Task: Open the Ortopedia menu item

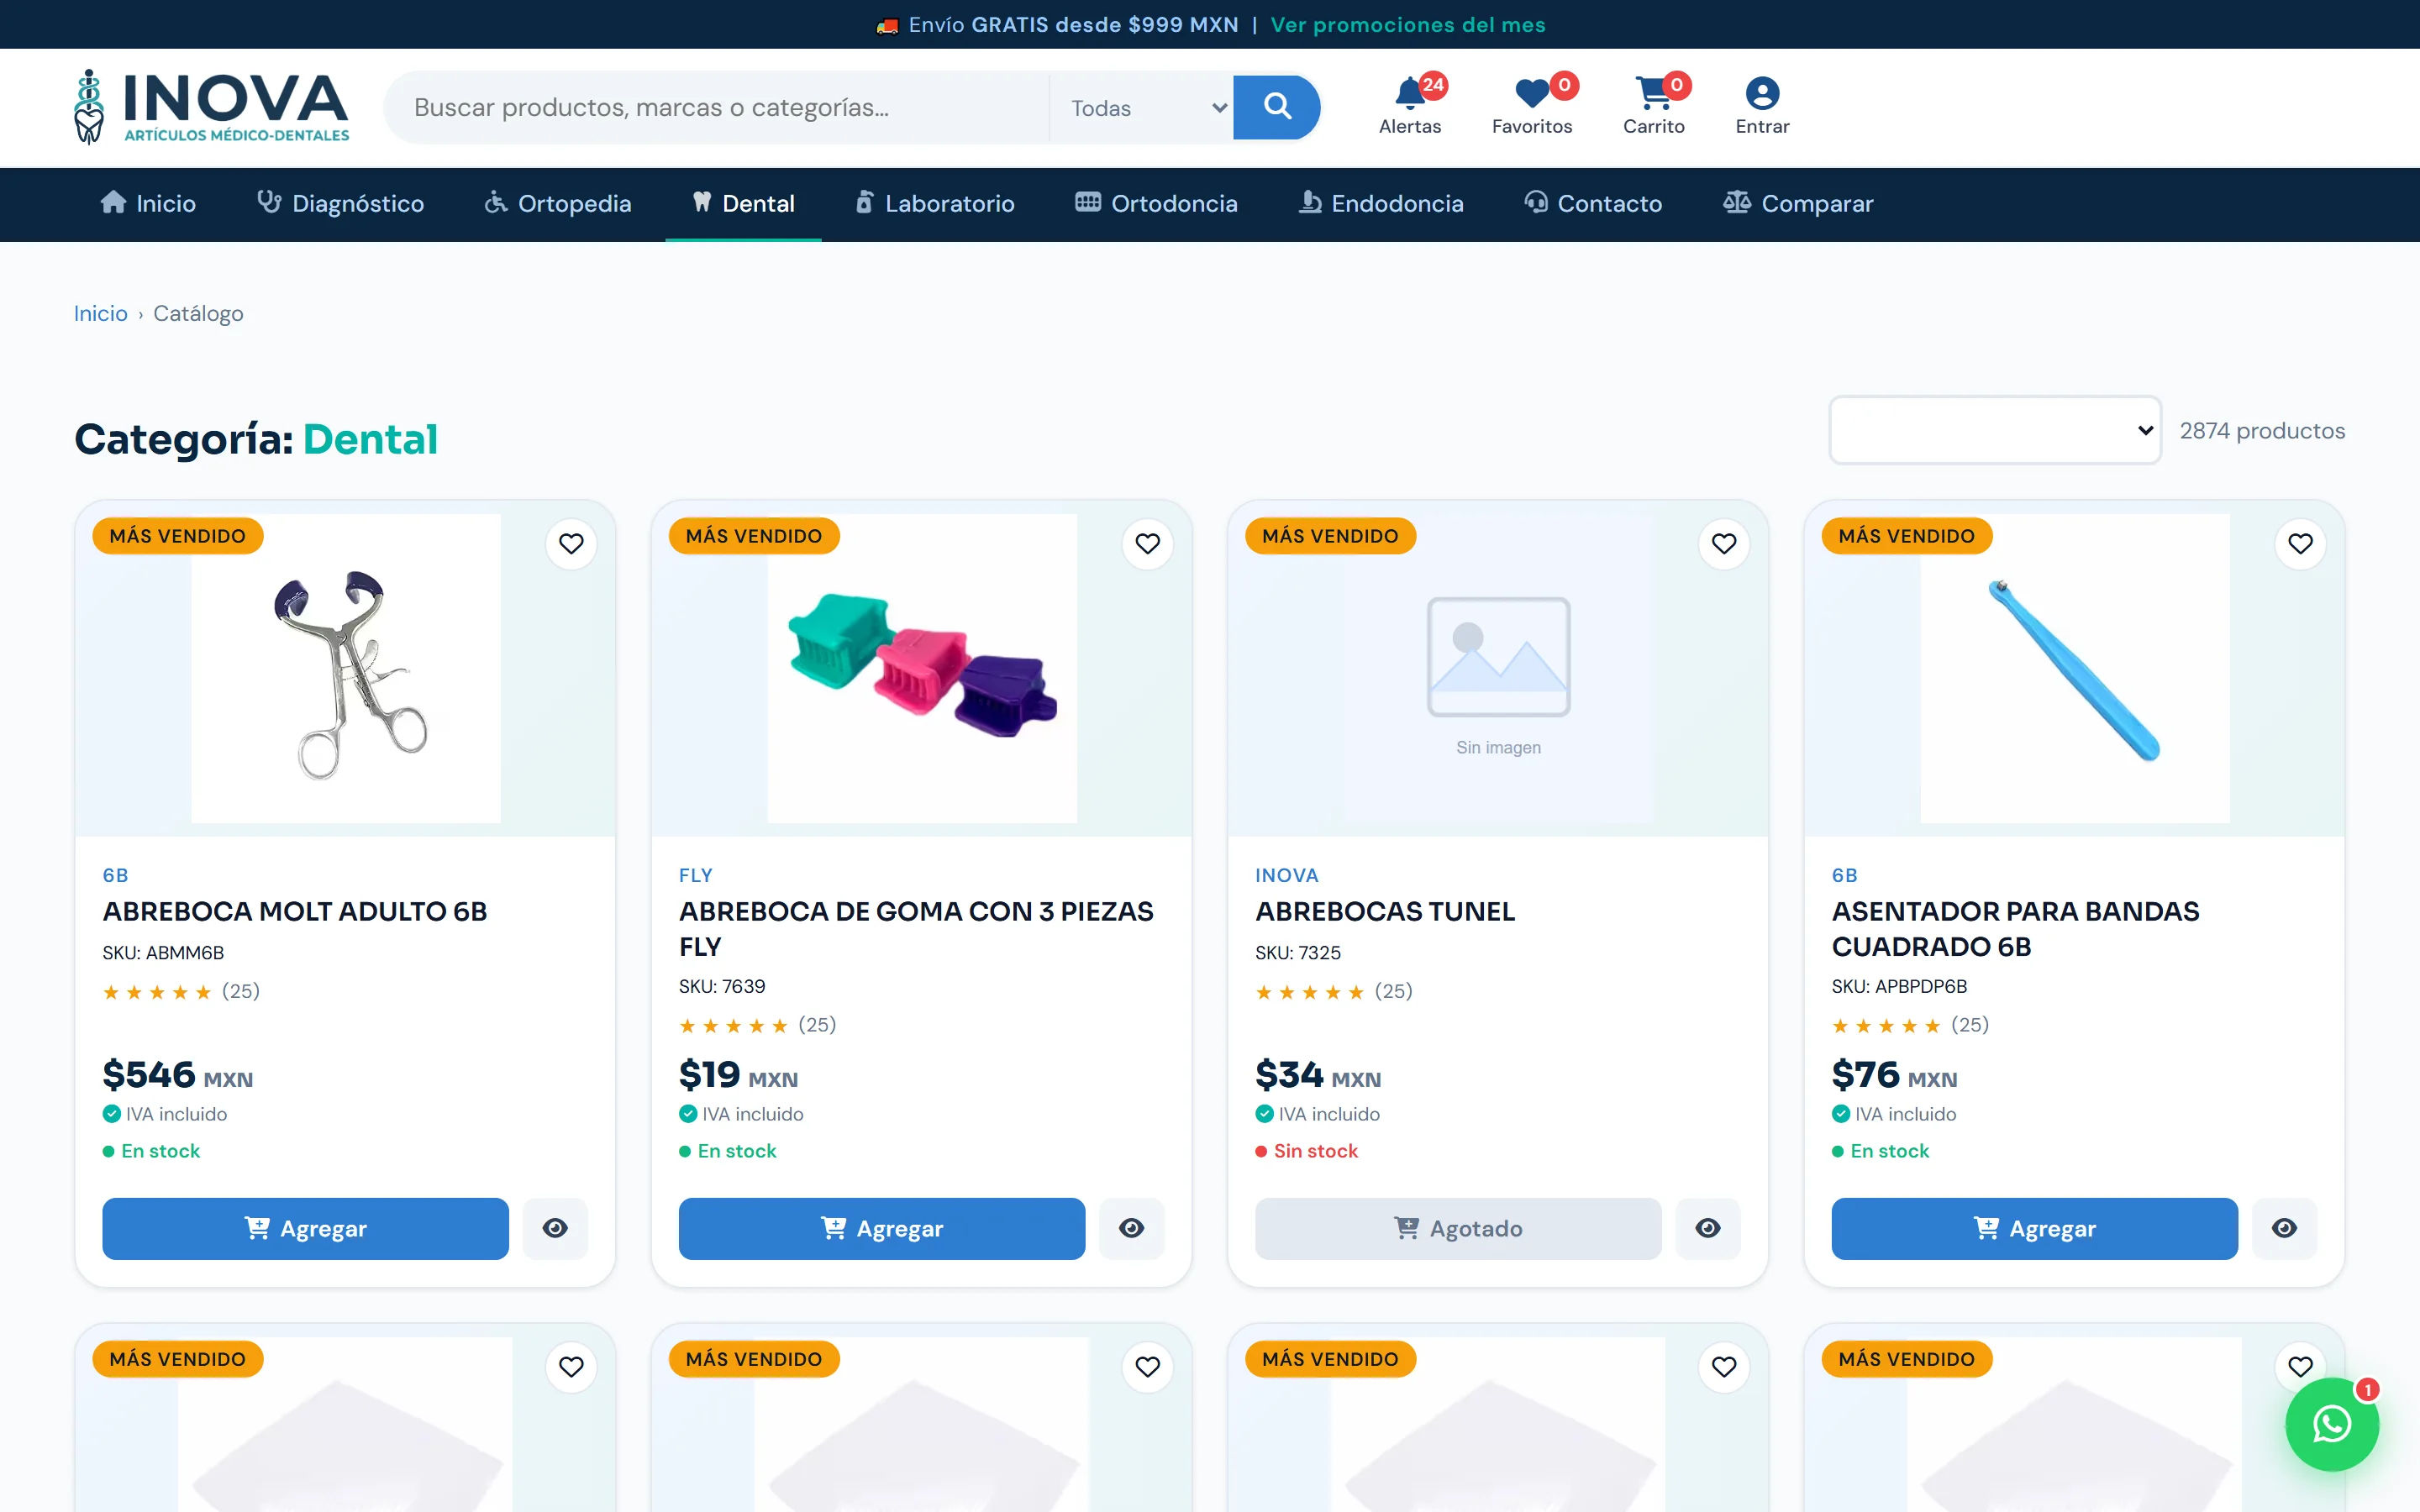Action: (558, 204)
